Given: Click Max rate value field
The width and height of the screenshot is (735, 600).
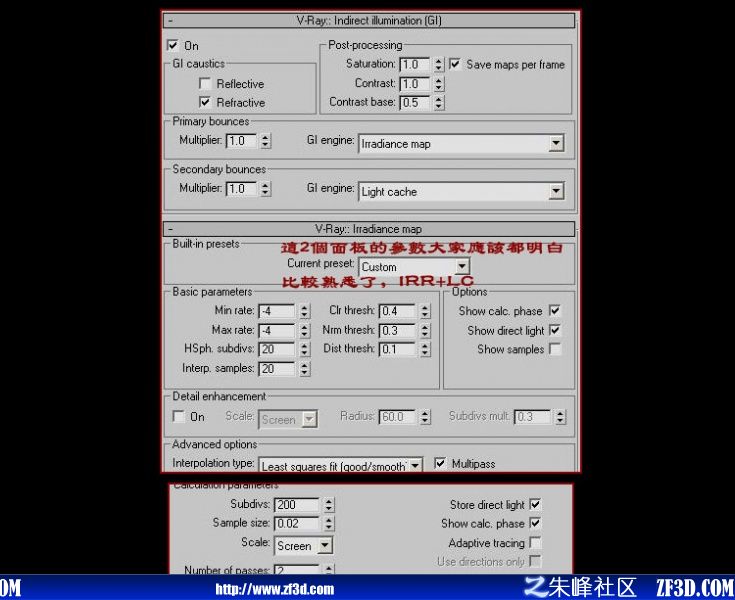Looking at the screenshot, I should tap(277, 330).
